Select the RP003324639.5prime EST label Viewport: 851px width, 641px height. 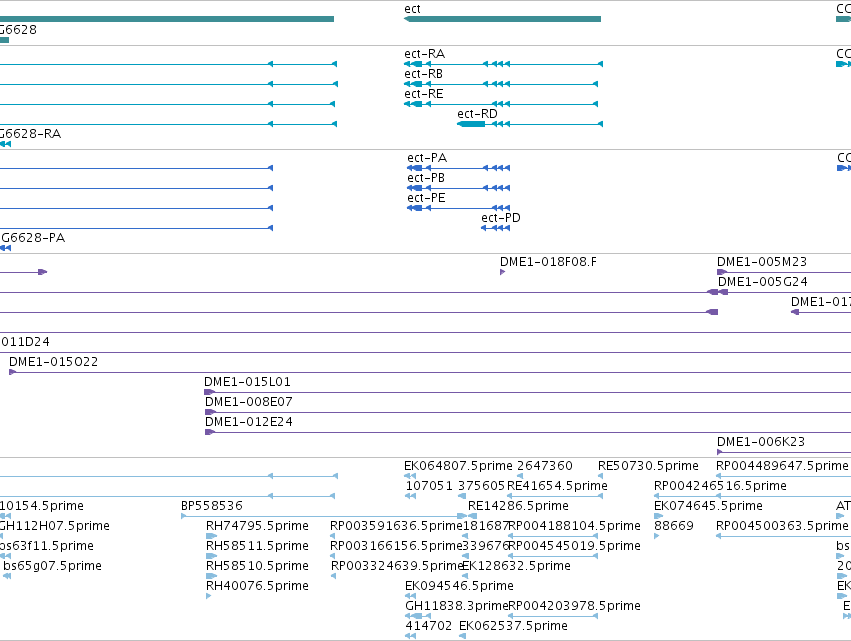point(397,567)
